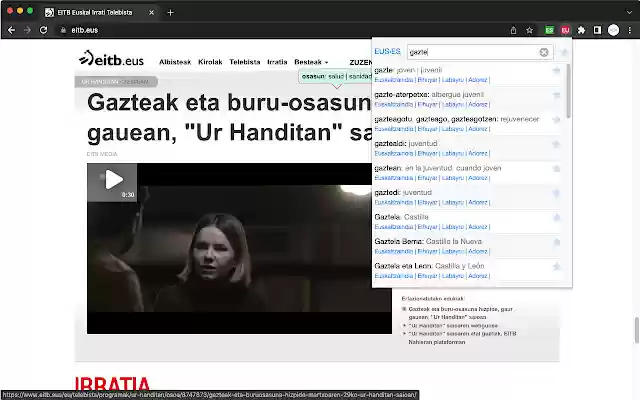Go back to the previous page

pos(11,30)
